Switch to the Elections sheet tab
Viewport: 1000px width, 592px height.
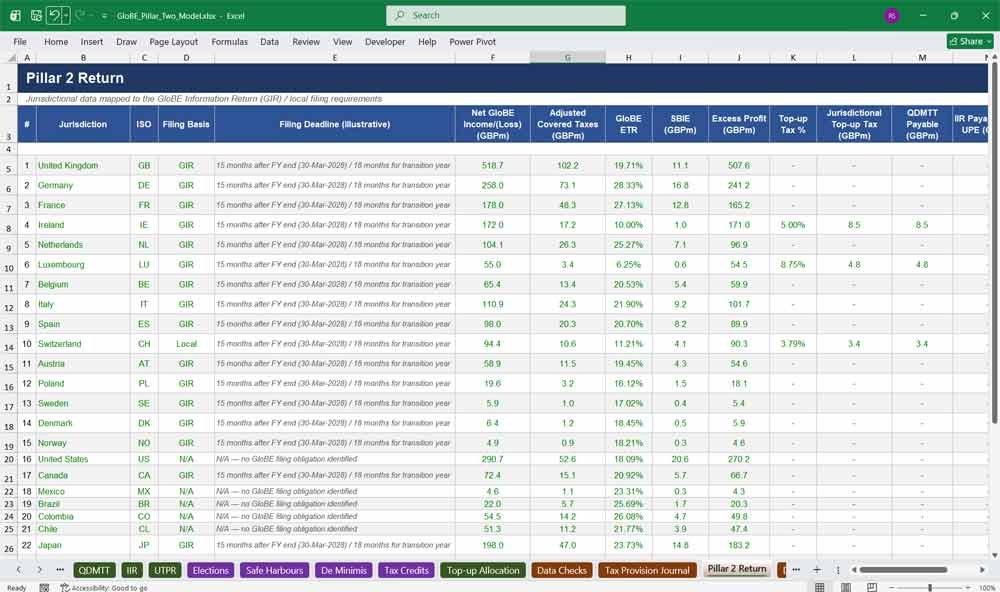(x=210, y=570)
